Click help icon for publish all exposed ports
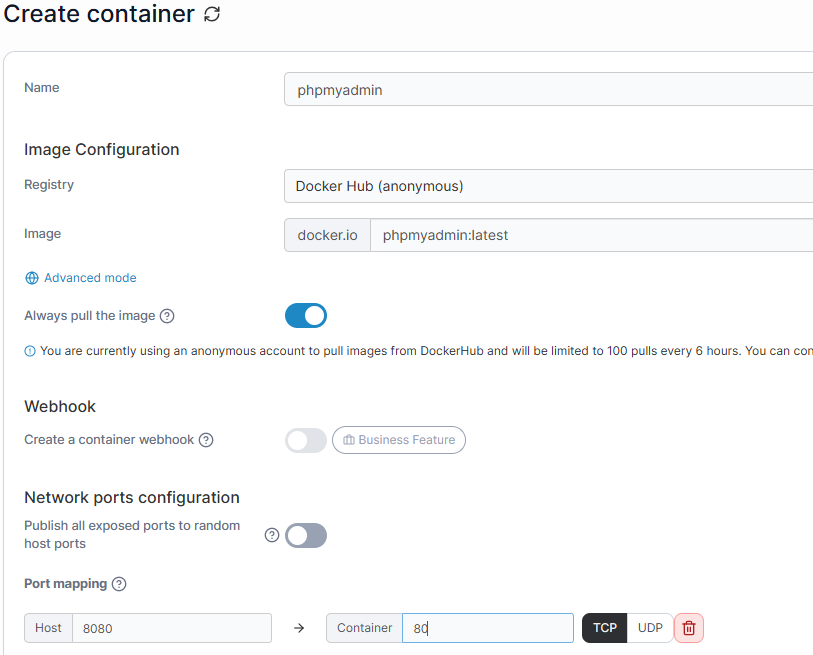Viewport: 813px width, 655px height. coord(271,535)
